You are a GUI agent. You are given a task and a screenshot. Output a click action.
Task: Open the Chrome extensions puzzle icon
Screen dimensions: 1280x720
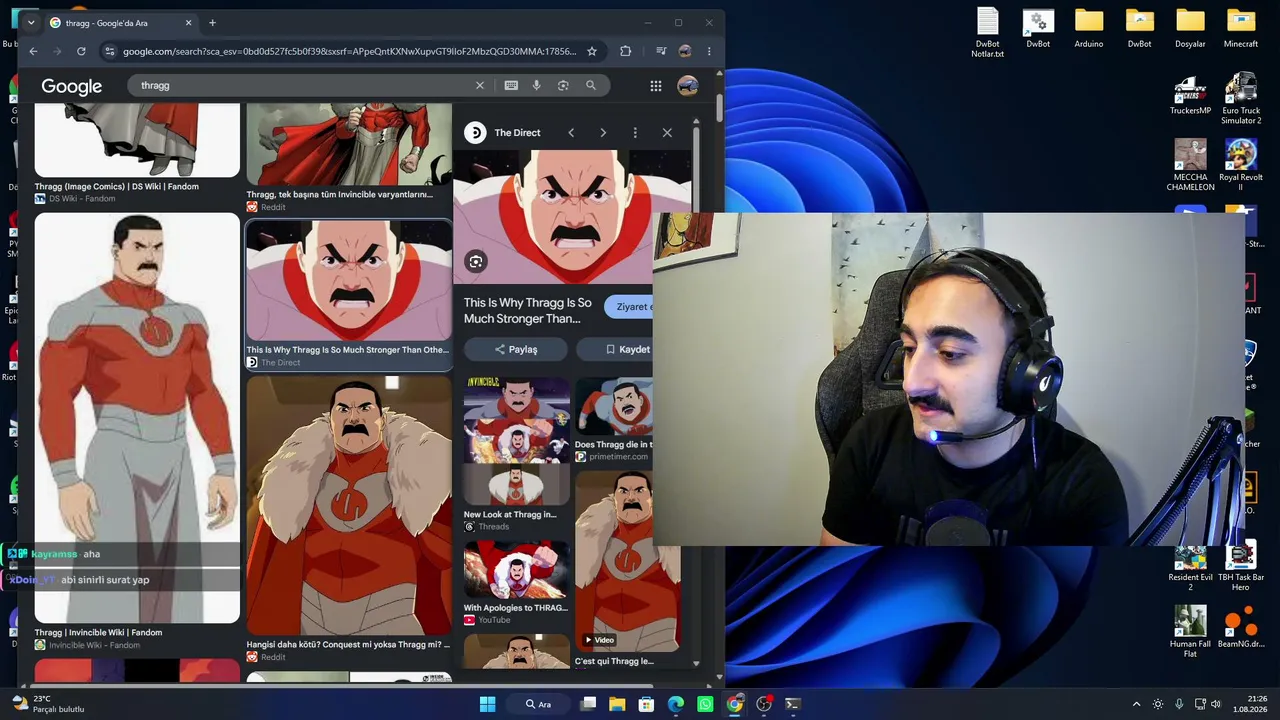(x=626, y=51)
